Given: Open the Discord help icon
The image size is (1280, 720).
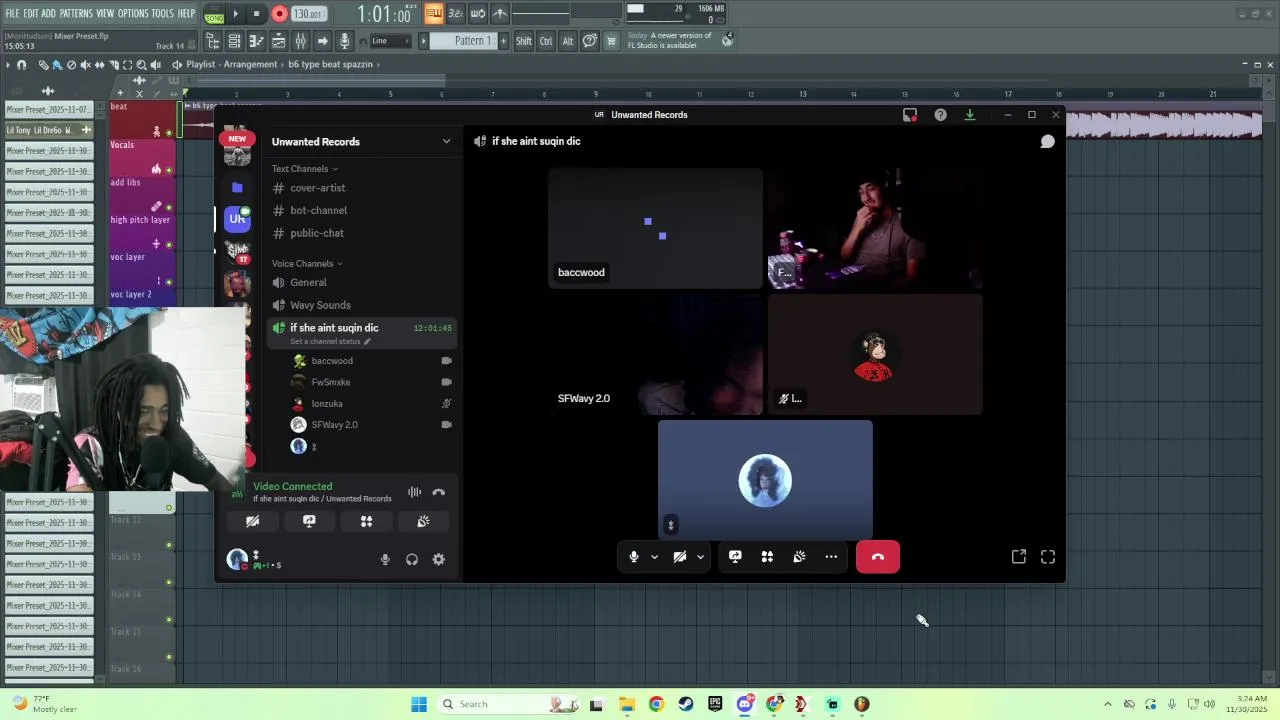Looking at the screenshot, I should [940, 115].
